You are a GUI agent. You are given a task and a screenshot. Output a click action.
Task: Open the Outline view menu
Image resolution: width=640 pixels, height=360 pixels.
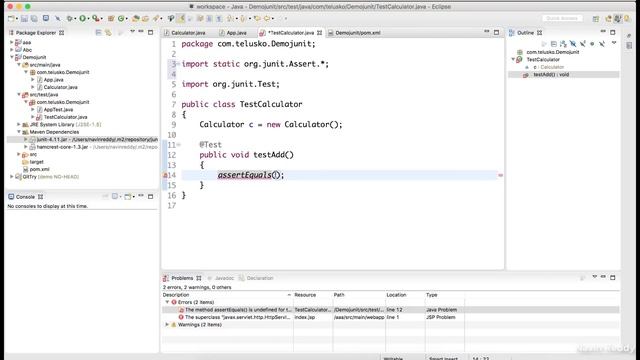pyautogui.click(x=614, y=43)
